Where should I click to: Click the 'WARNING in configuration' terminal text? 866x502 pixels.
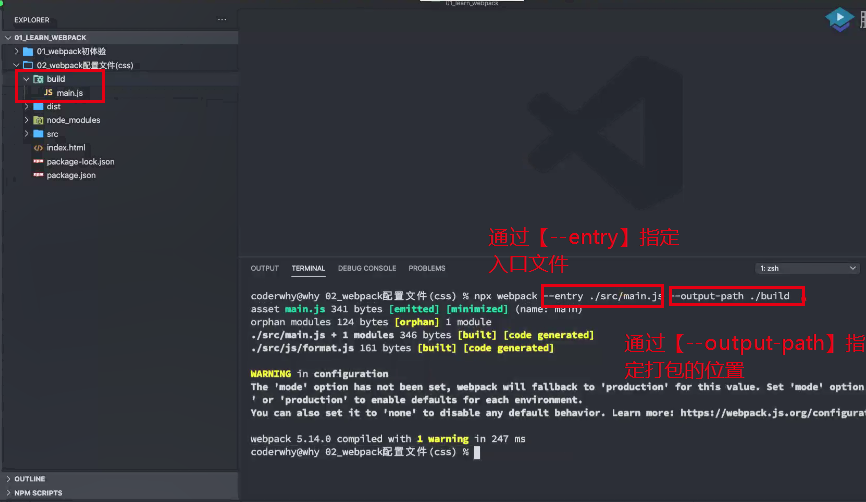point(319,374)
